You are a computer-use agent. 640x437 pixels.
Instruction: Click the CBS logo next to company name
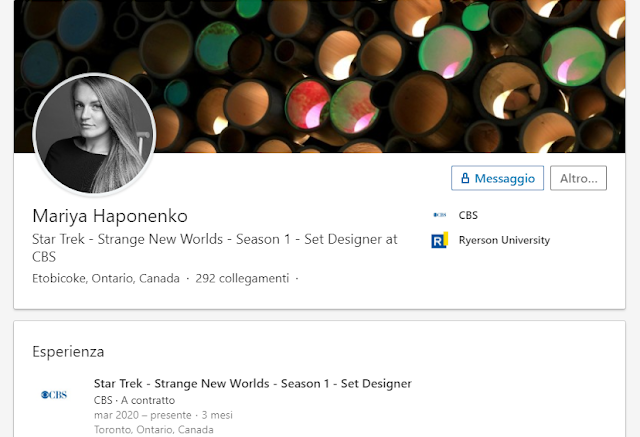click(440, 215)
